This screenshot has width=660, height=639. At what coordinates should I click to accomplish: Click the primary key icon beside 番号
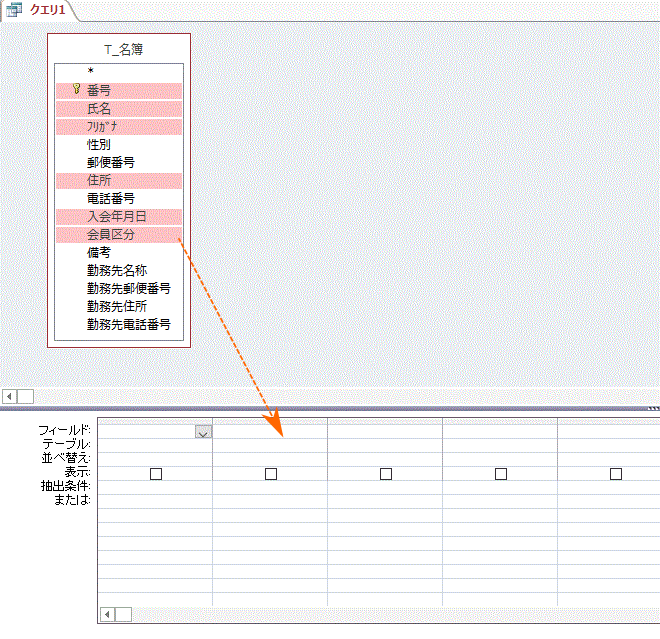pyautogui.click(x=77, y=89)
